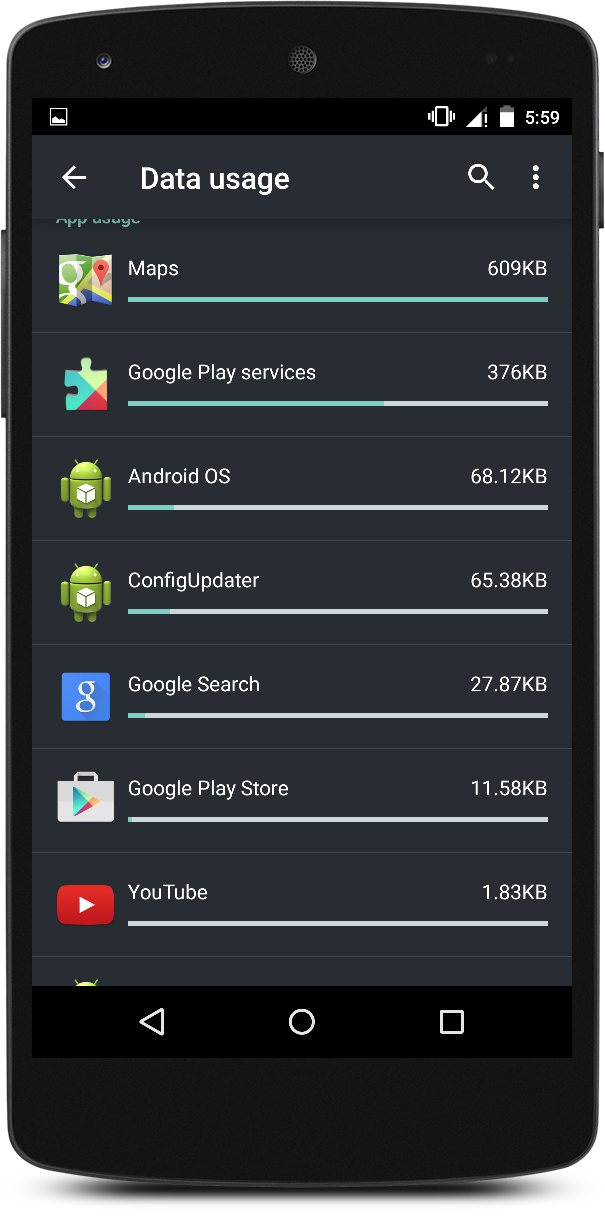The image size is (605, 1228).
Task: Click the Google Play services usage bar
Action: [x=337, y=403]
